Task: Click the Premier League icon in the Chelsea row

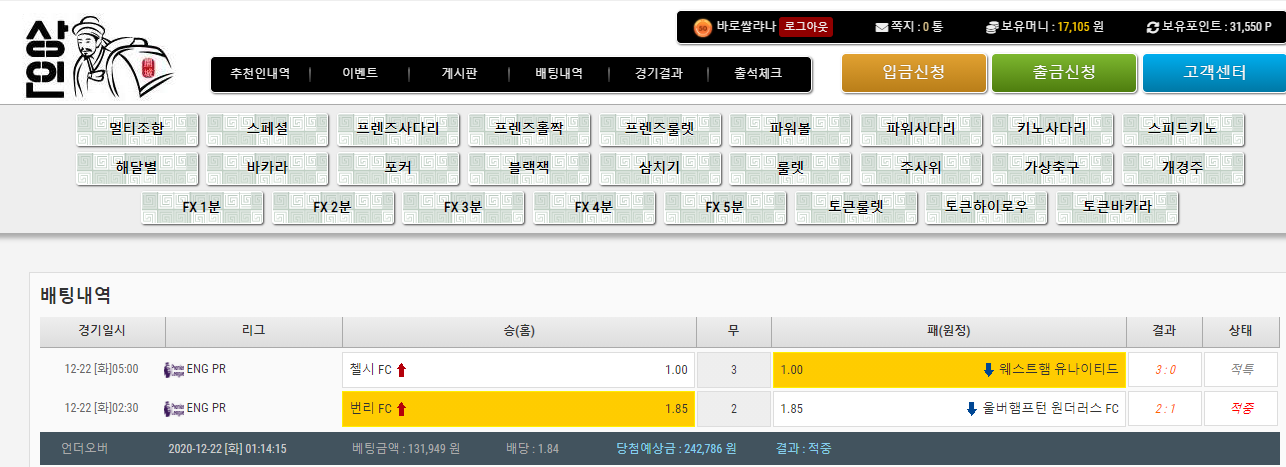Action: (173, 370)
